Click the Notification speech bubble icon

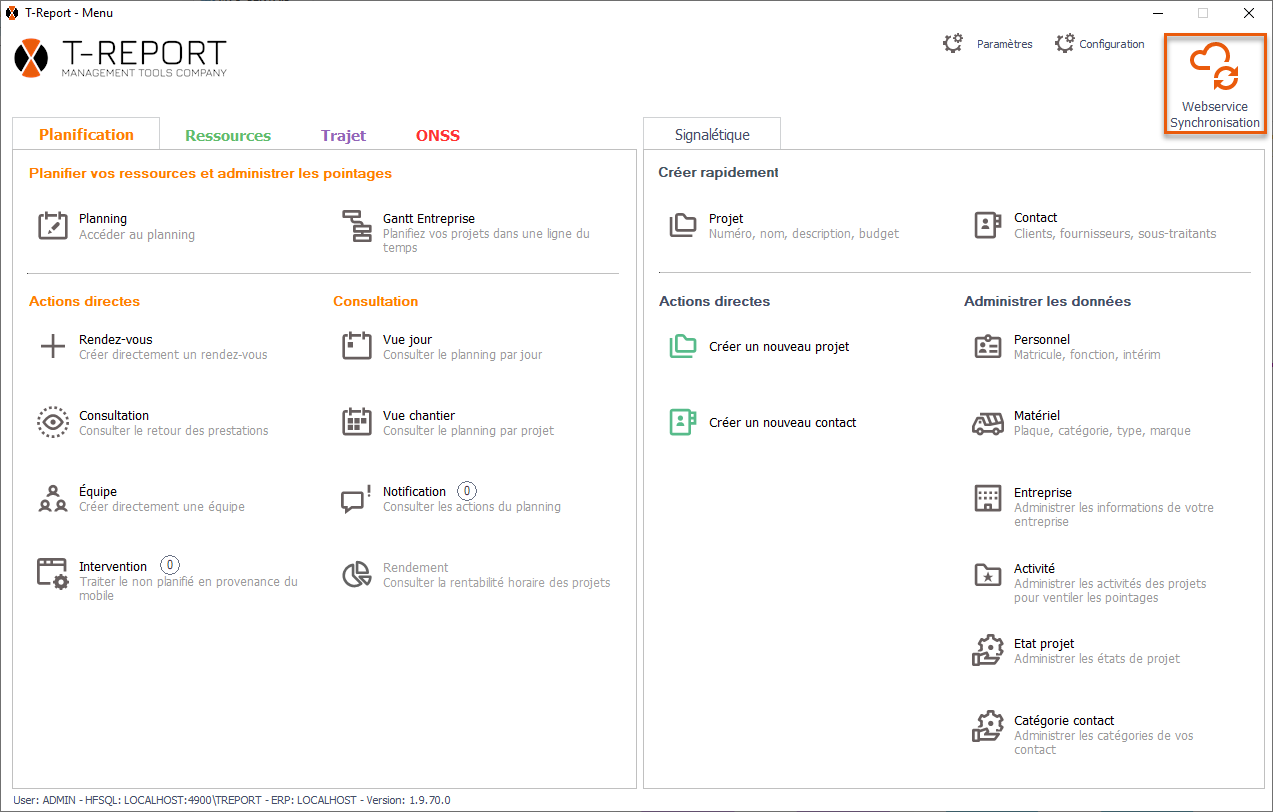click(x=356, y=498)
